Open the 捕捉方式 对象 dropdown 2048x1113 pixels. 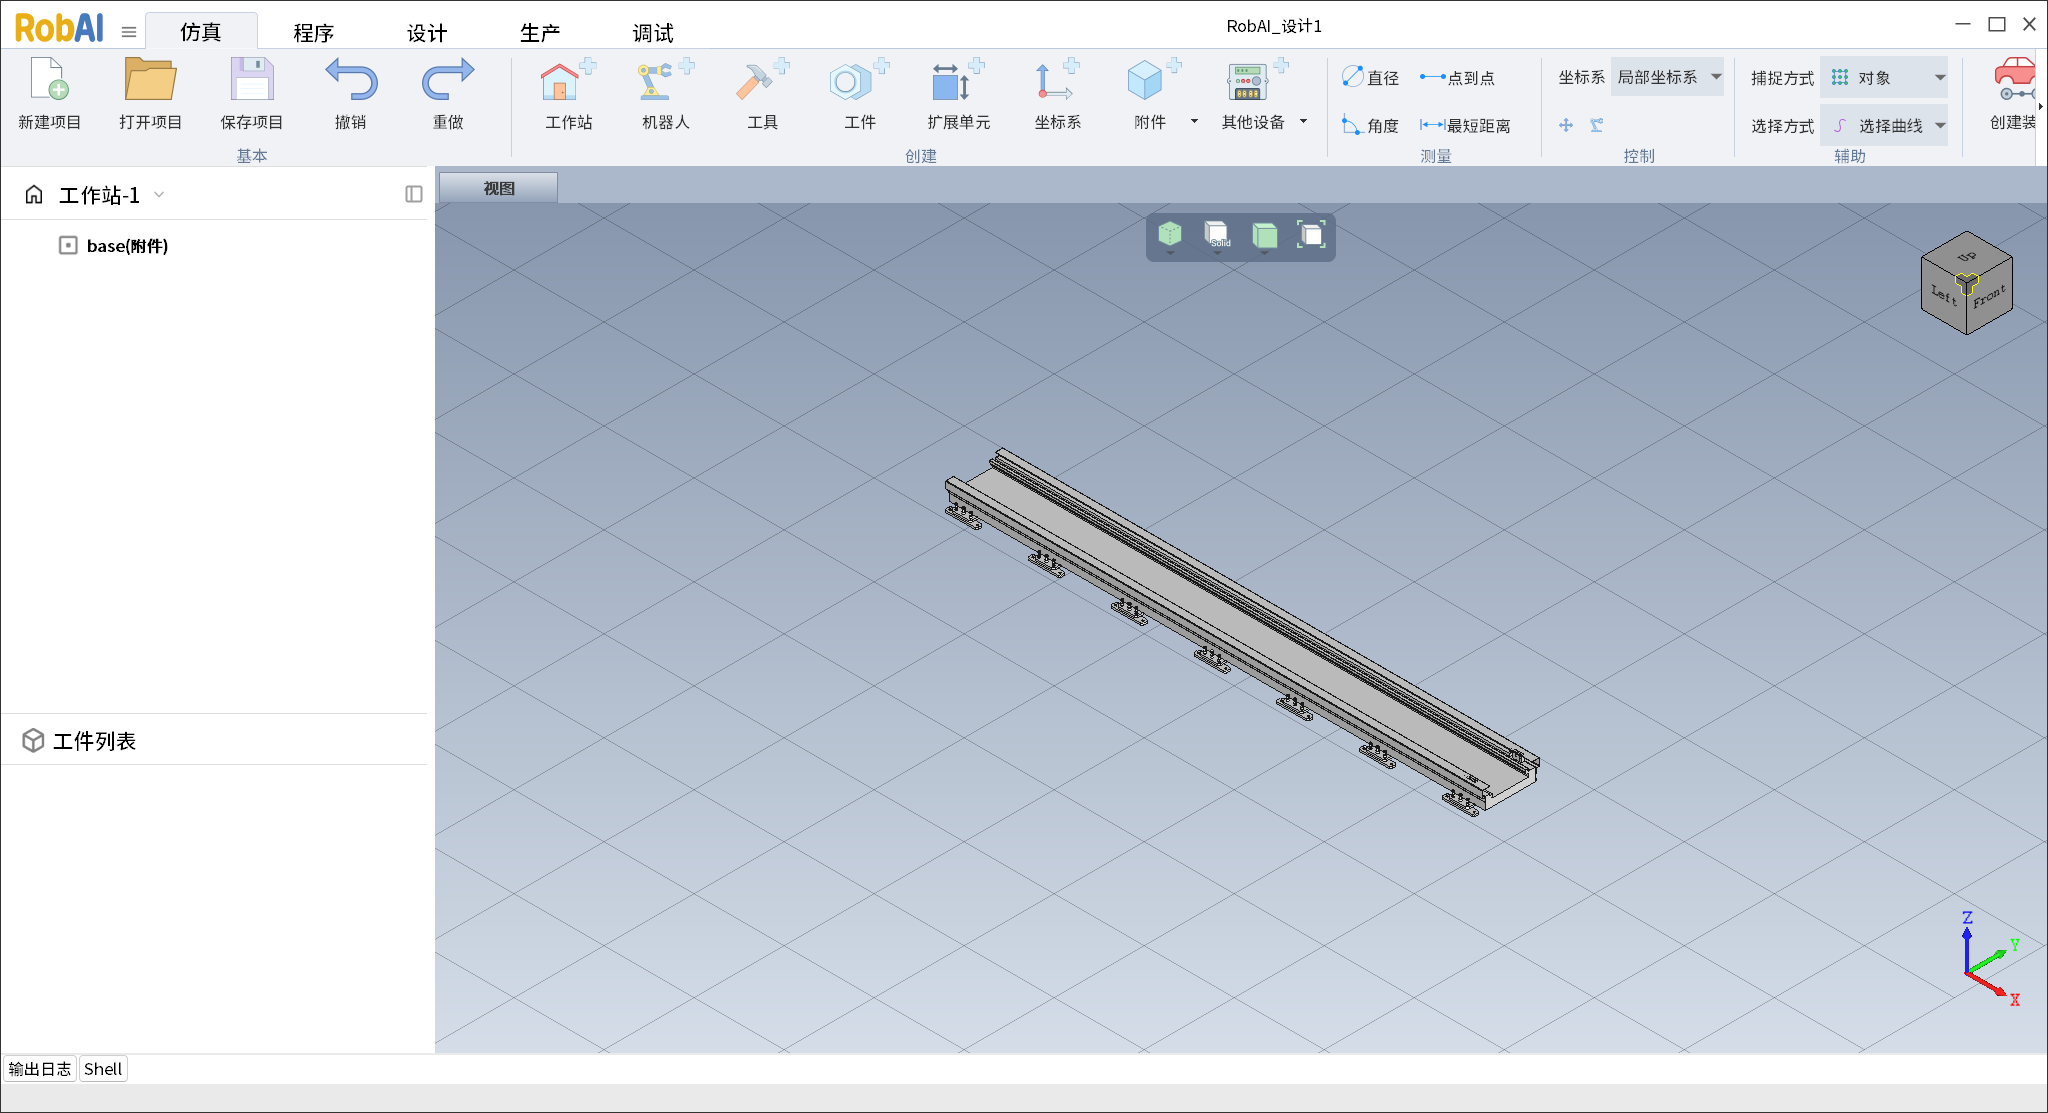tap(1884, 77)
